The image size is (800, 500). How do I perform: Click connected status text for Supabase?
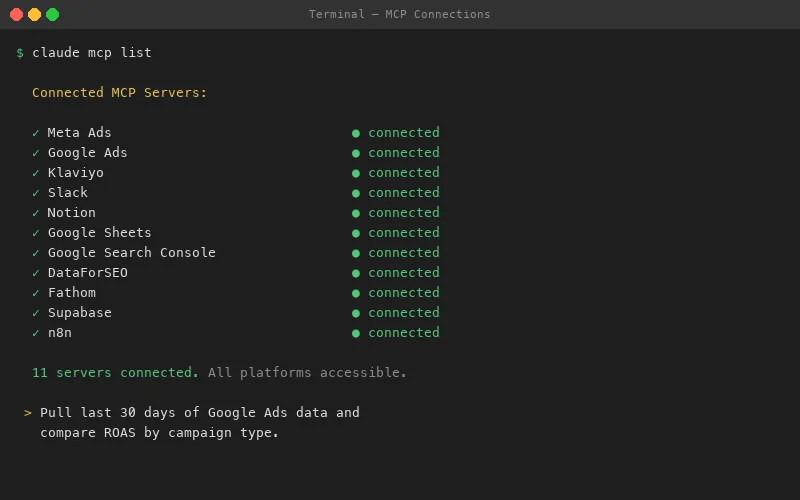[404, 313]
